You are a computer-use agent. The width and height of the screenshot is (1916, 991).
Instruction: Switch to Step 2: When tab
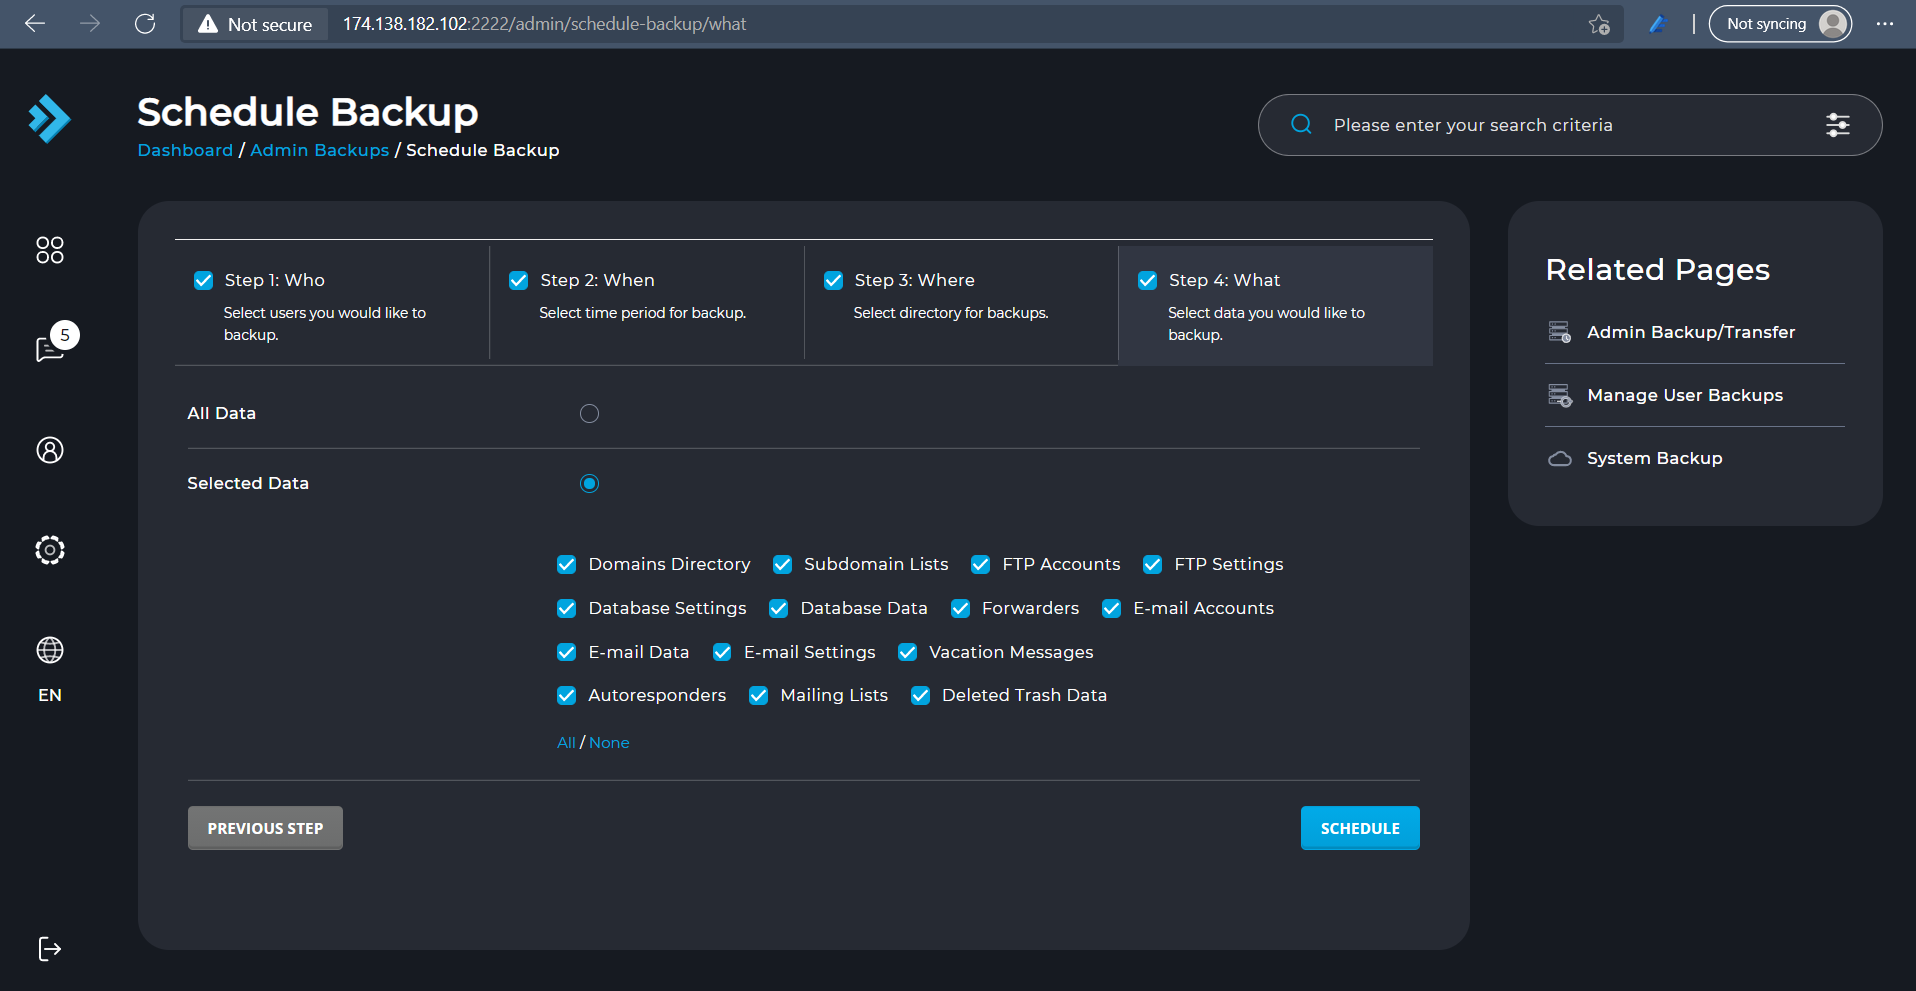coord(647,305)
